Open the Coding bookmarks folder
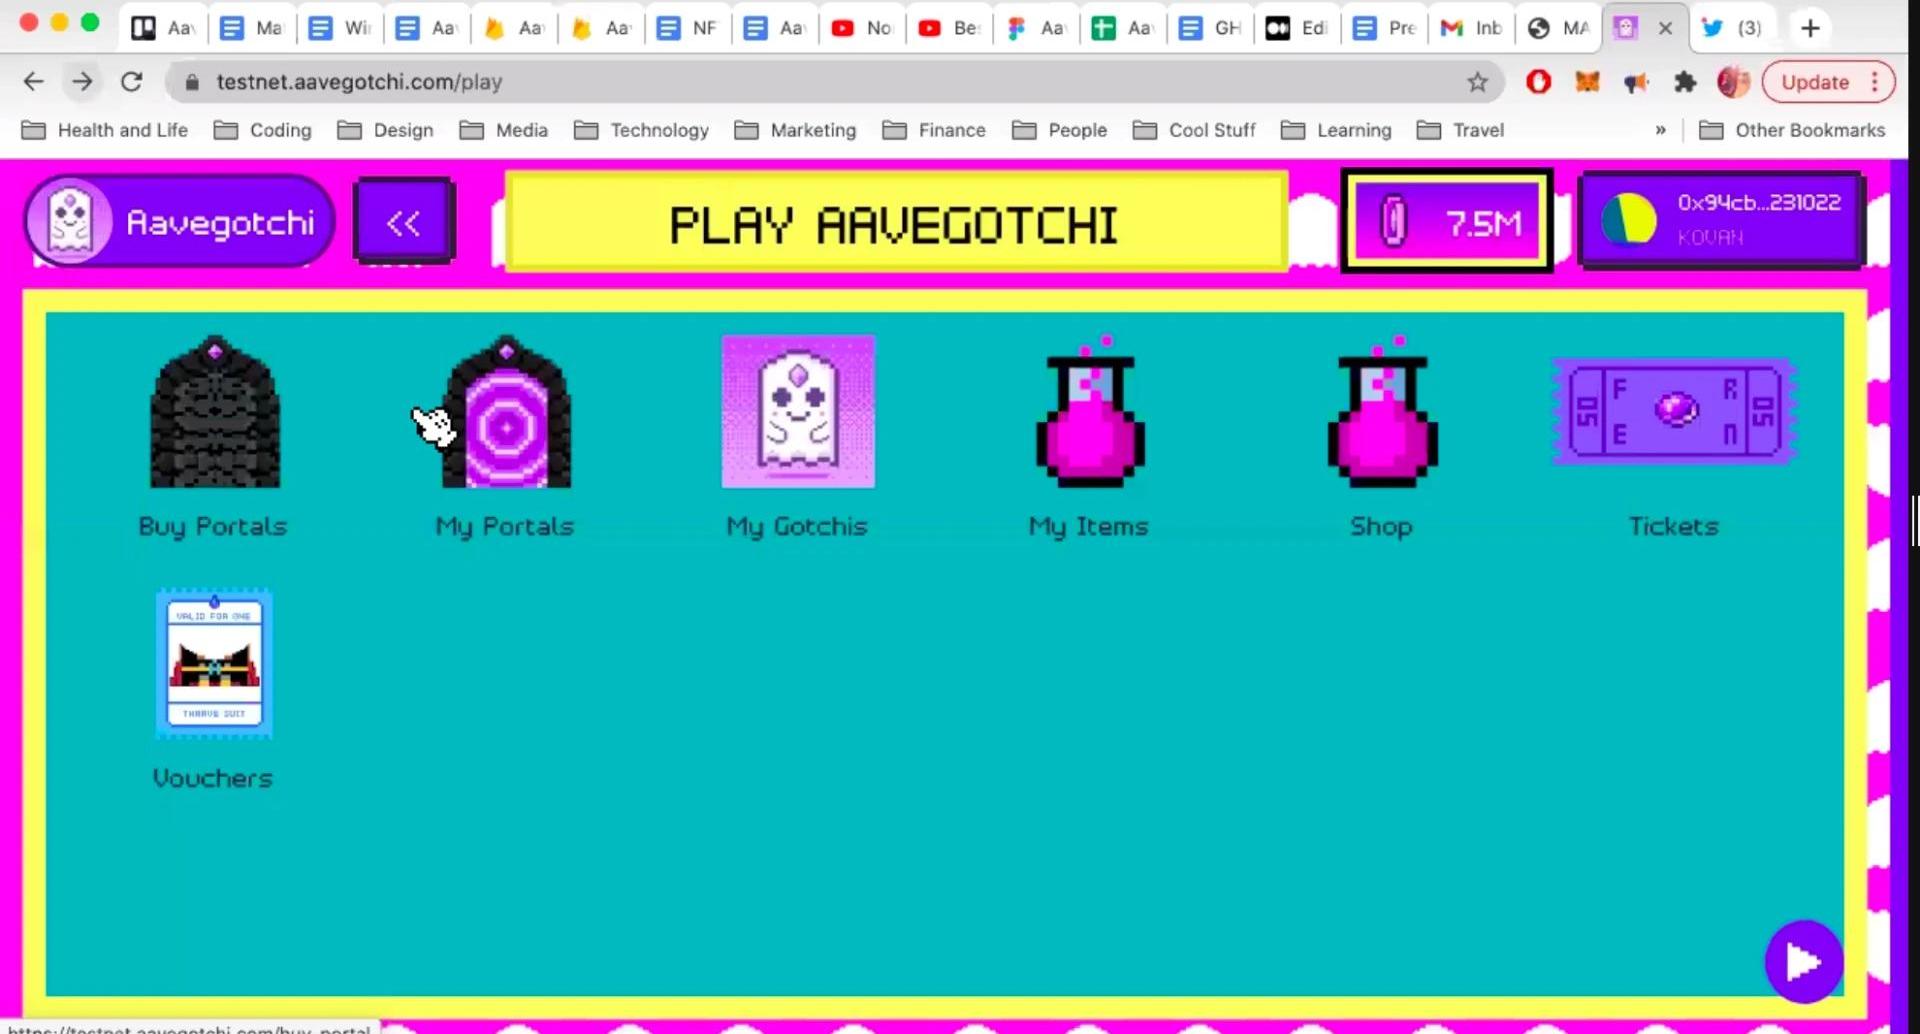The height and width of the screenshot is (1034, 1920). click(x=264, y=130)
